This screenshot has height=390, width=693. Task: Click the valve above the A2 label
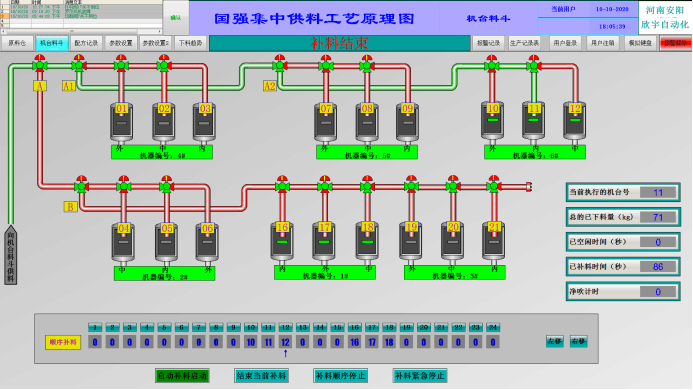coord(279,63)
